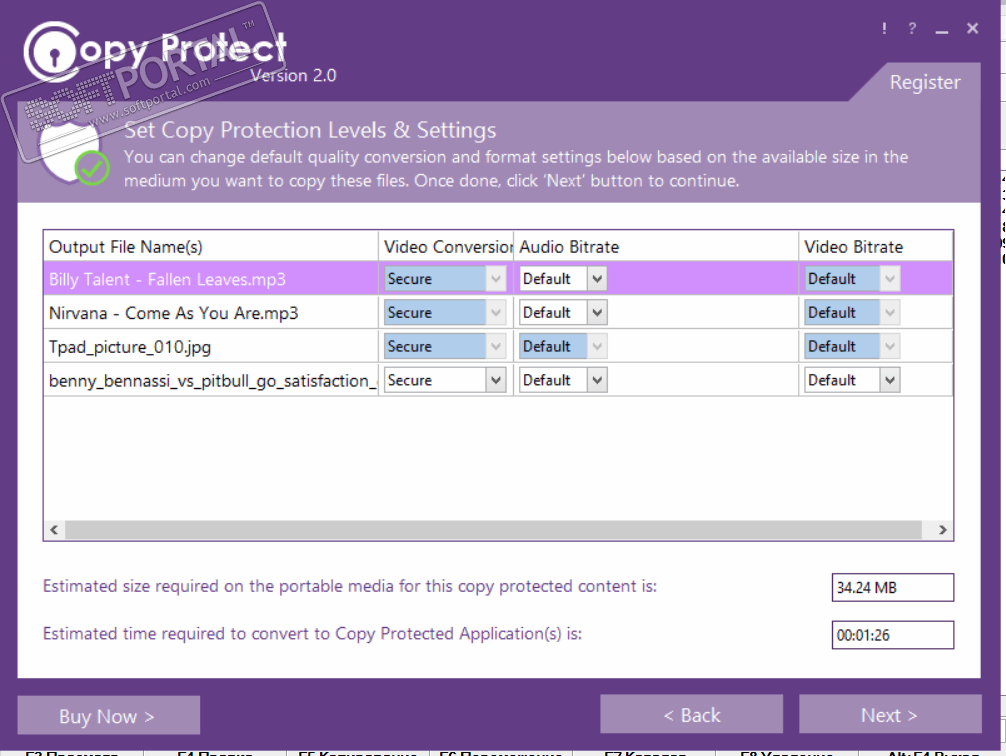Viewport: 1006px width, 756px height.
Task: Minimize the Copy Protect window
Action: click(x=941, y=30)
